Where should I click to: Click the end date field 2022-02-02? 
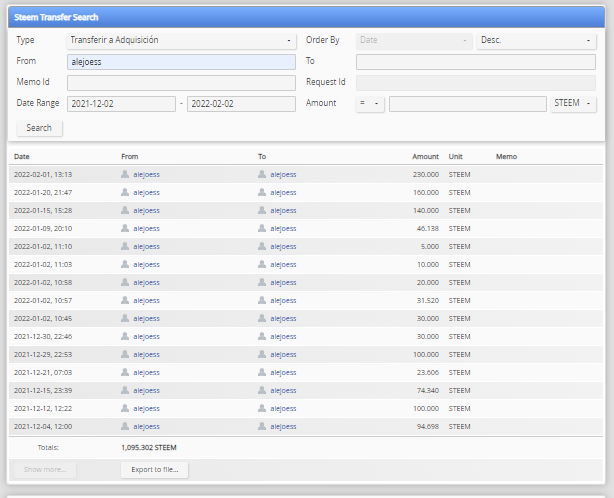click(x=241, y=104)
